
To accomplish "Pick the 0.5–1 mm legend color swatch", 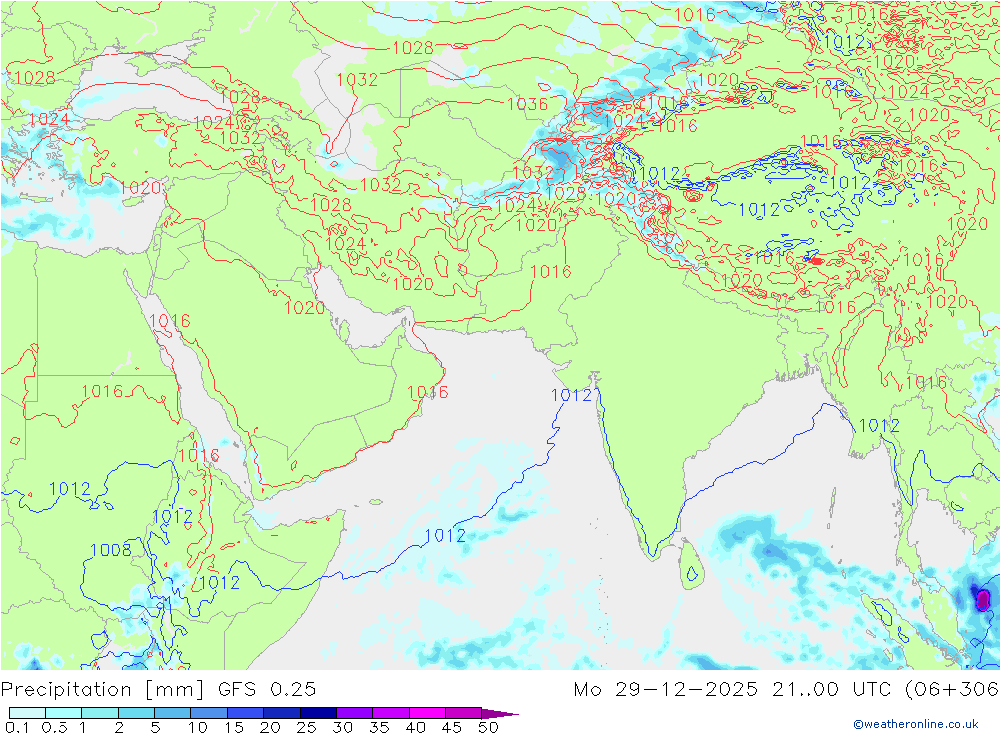I will click(64, 713).
